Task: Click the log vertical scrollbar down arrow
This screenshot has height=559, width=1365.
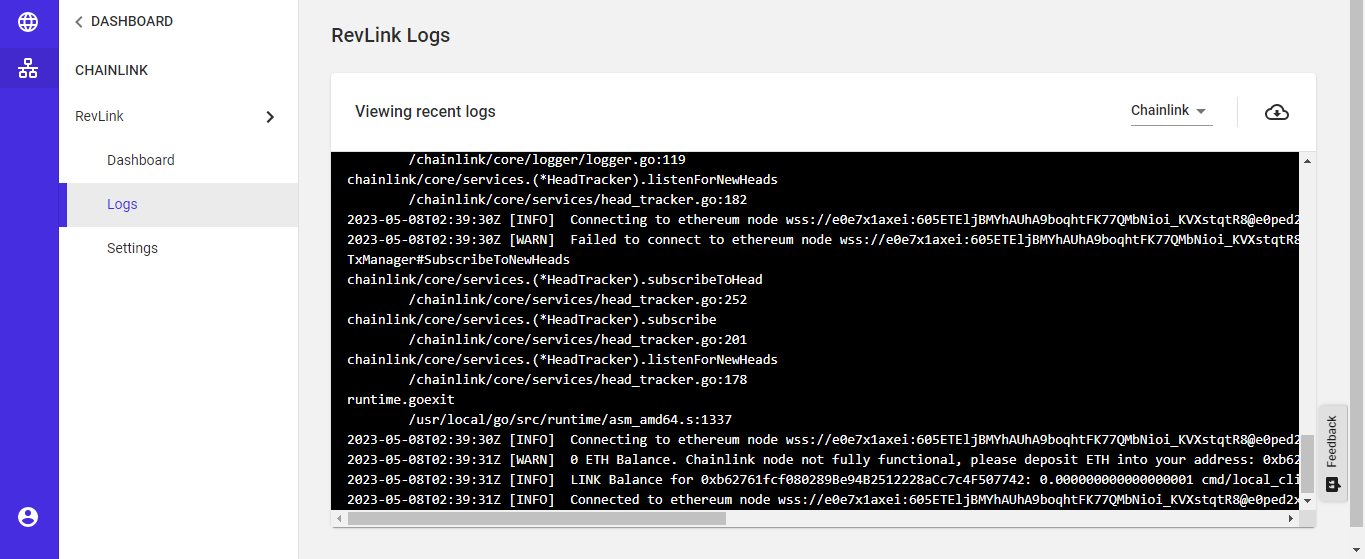Action: (x=1308, y=500)
